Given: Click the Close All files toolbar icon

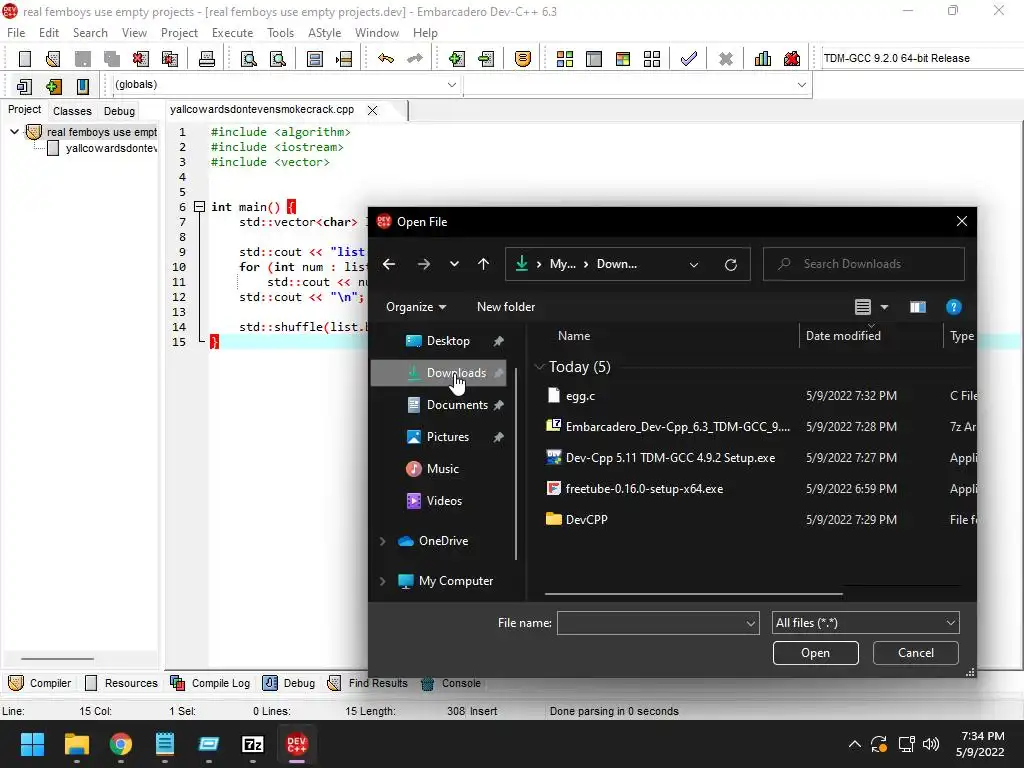Looking at the screenshot, I should click(x=170, y=59).
